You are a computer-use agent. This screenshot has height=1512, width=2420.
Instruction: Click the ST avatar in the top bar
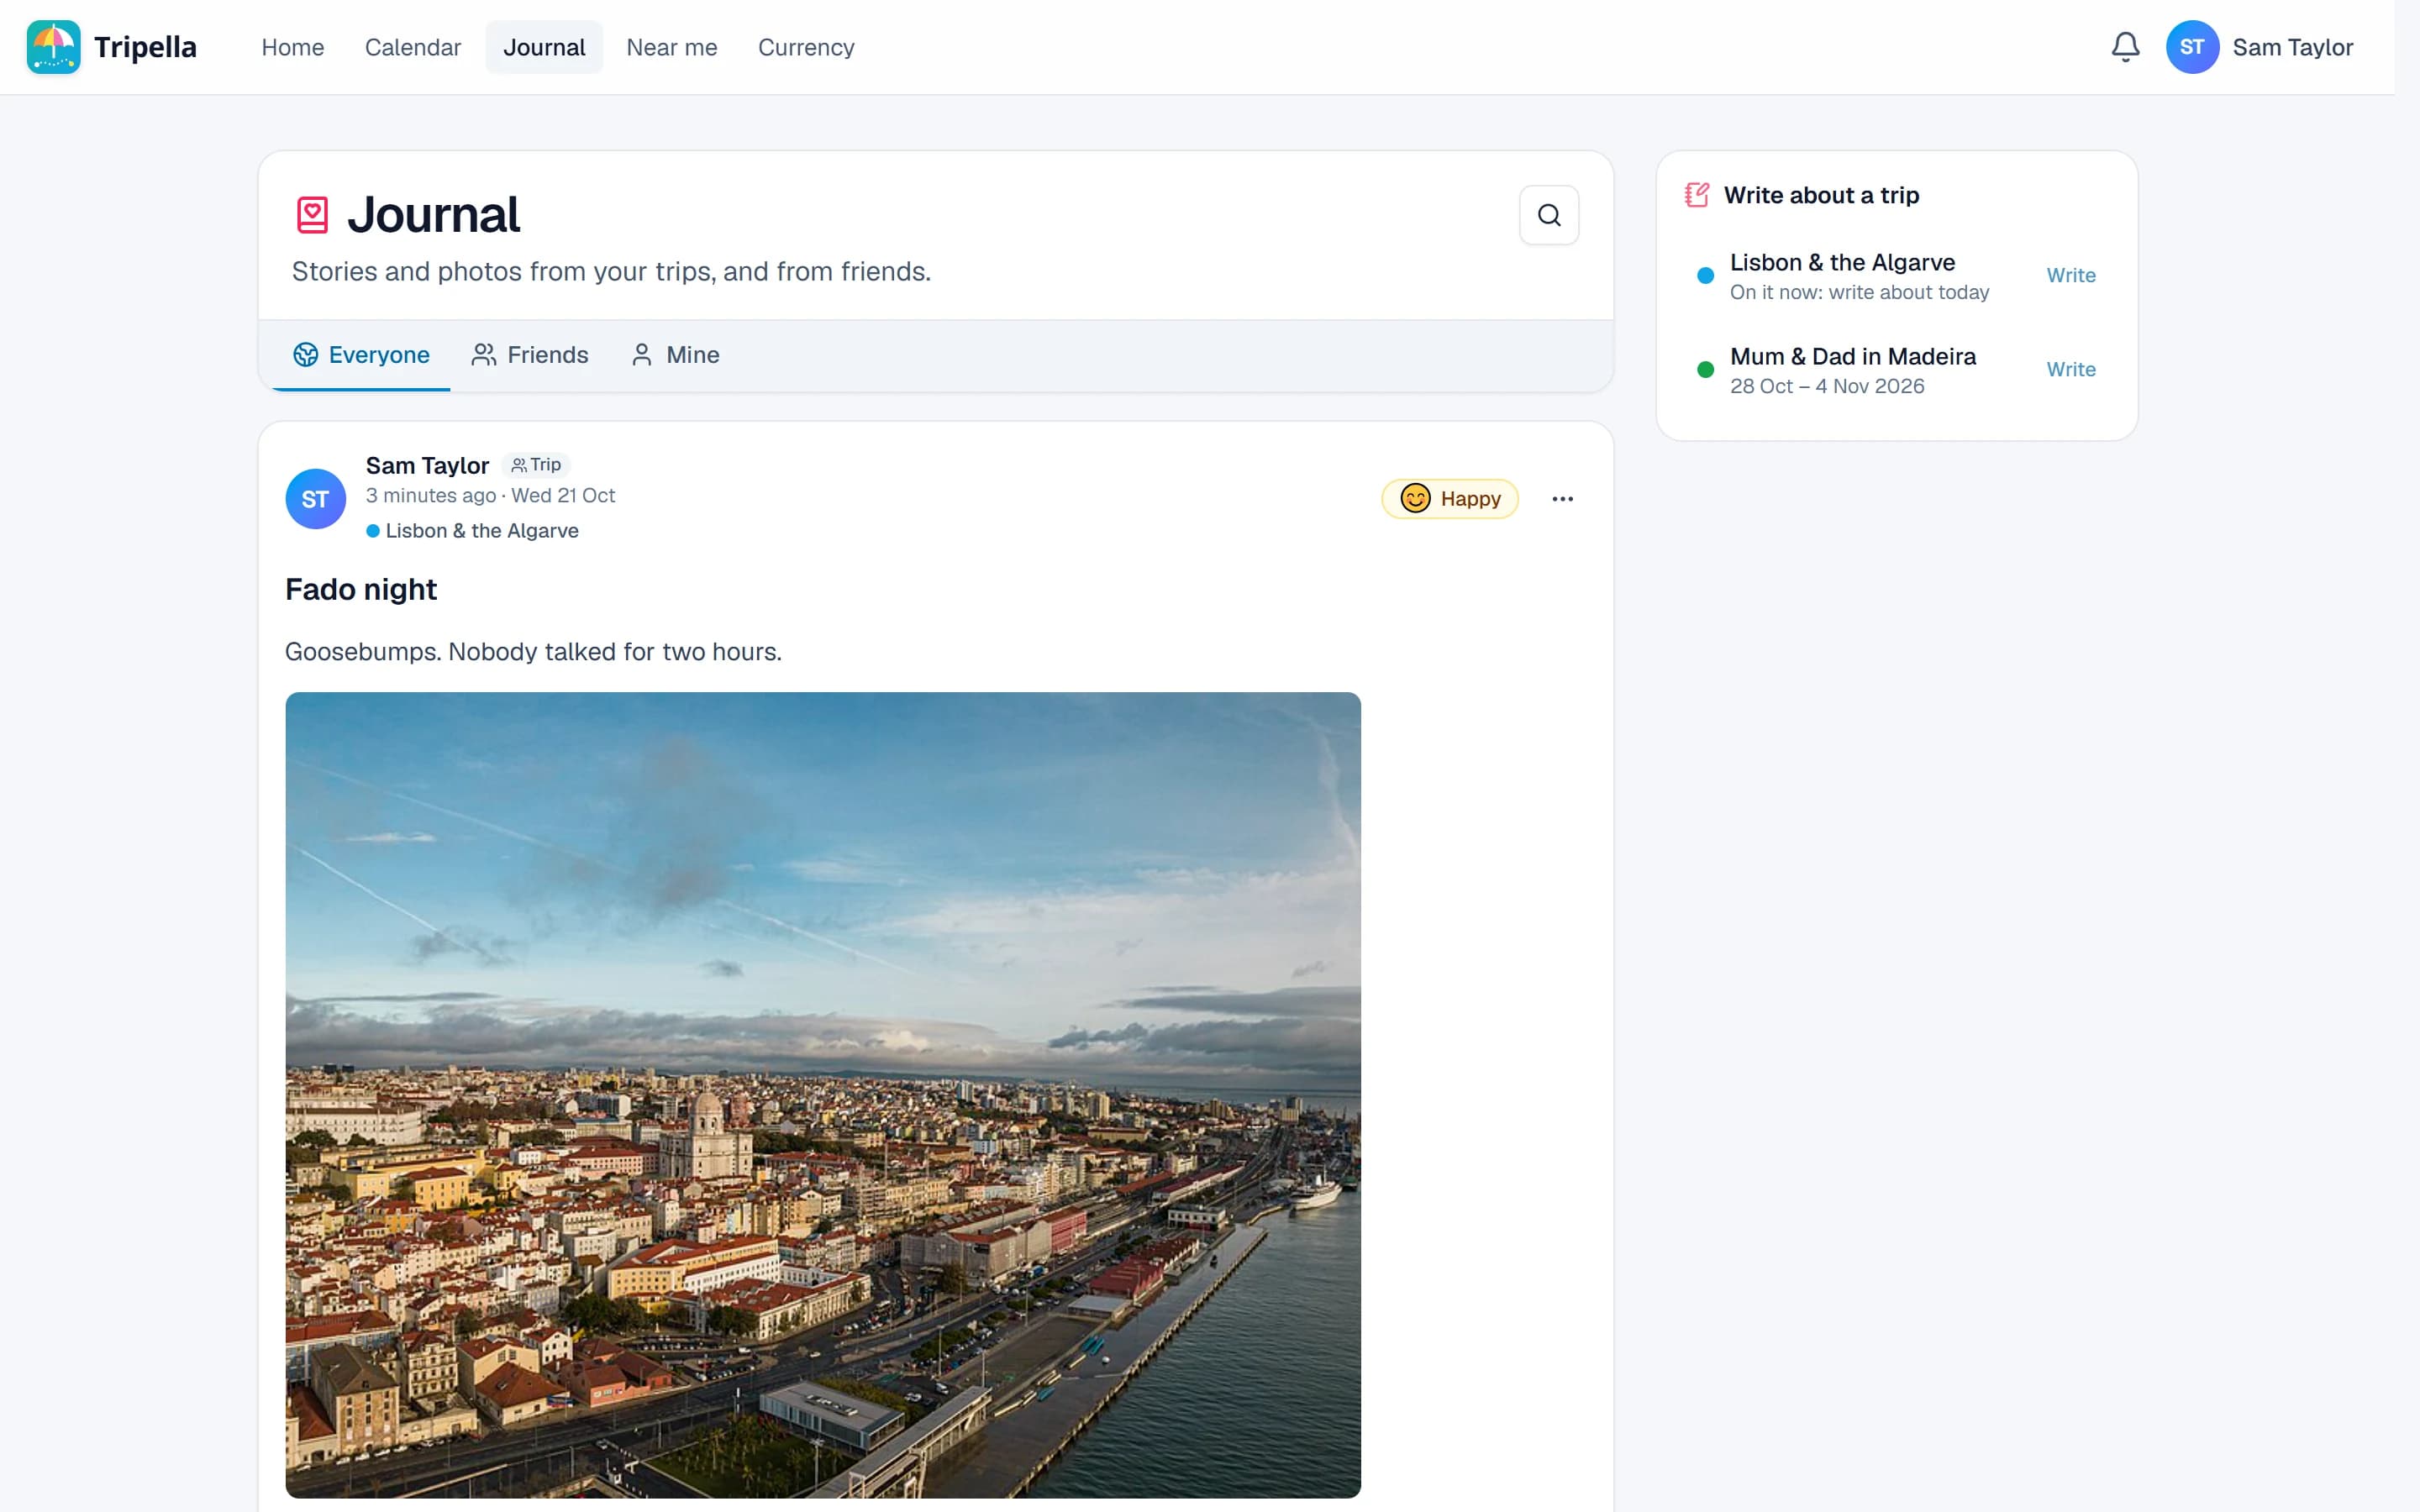2192,47
